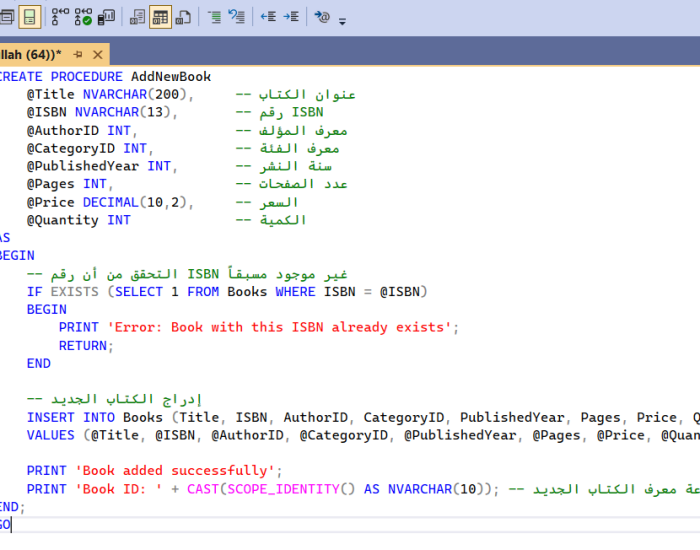
Task: Comment out the selected lines
Action: [x=214, y=17]
